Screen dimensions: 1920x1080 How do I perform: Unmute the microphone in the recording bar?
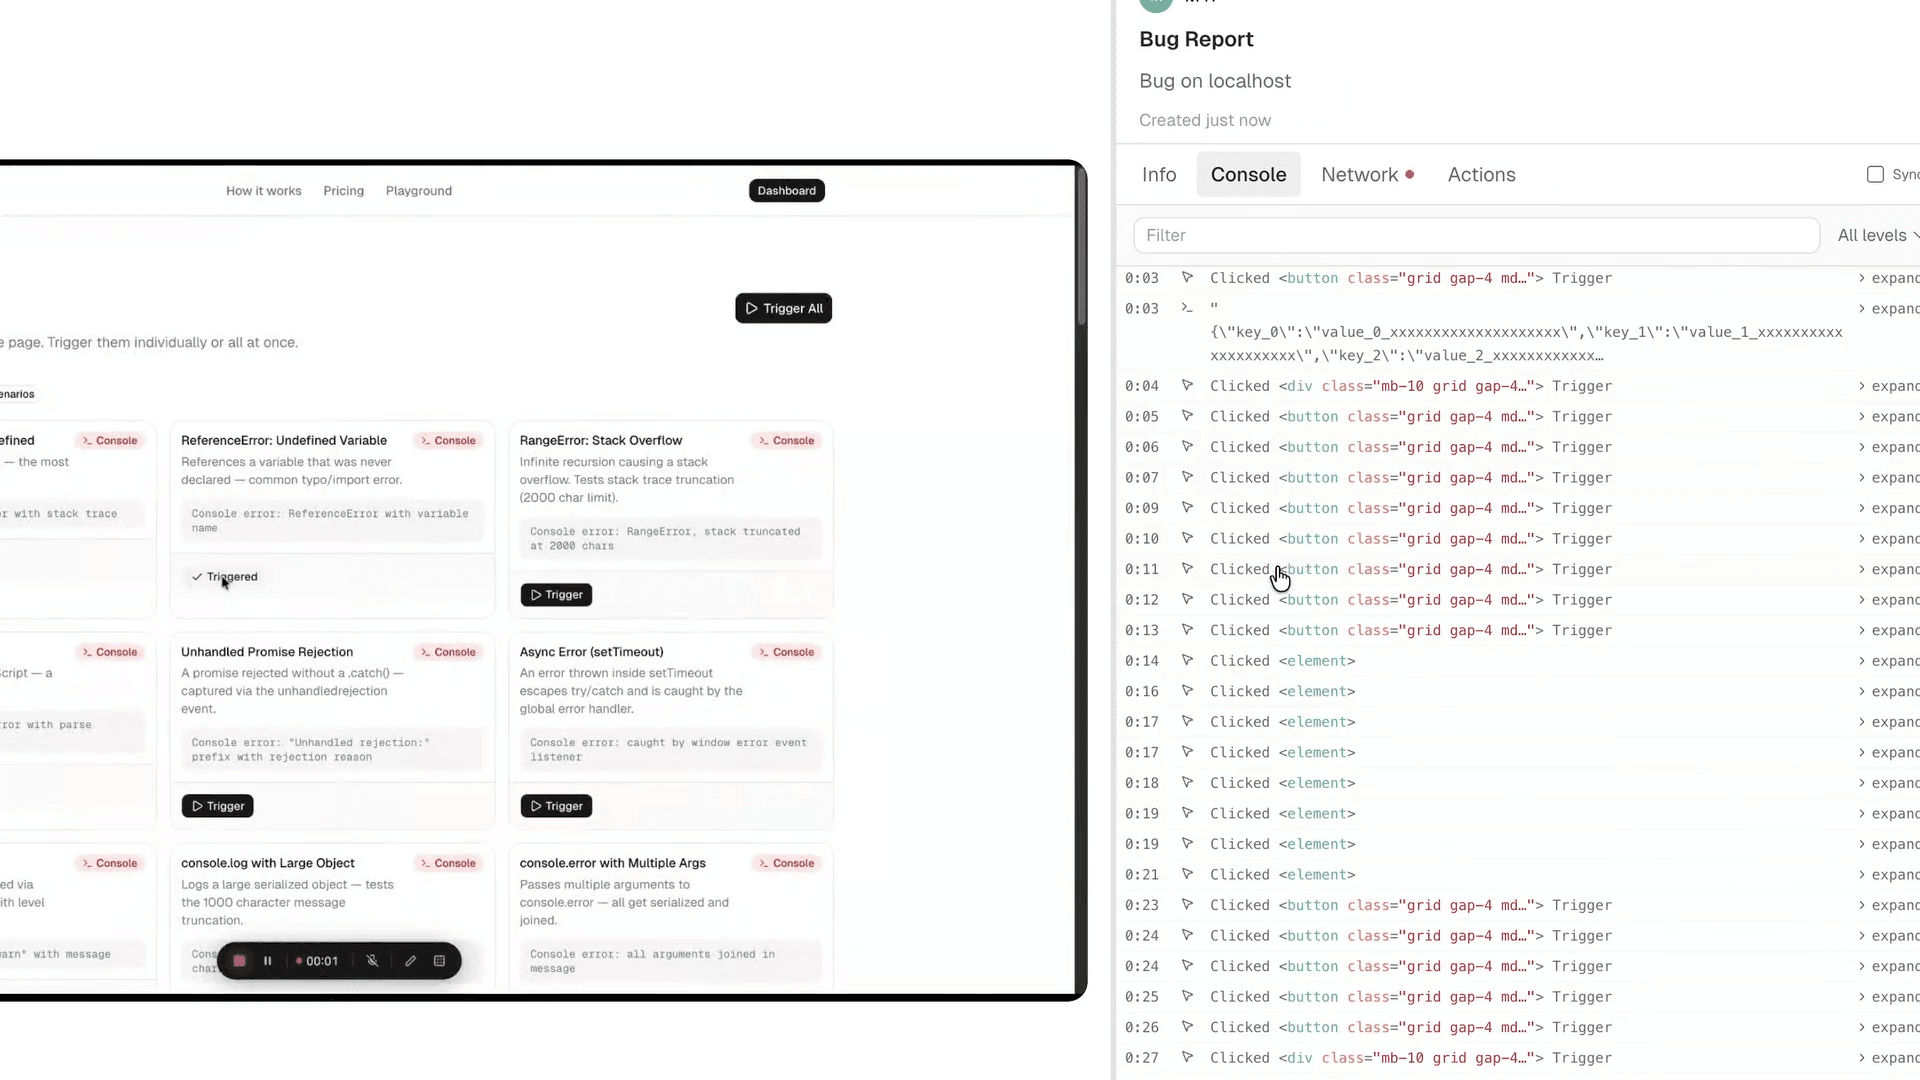[372, 960]
